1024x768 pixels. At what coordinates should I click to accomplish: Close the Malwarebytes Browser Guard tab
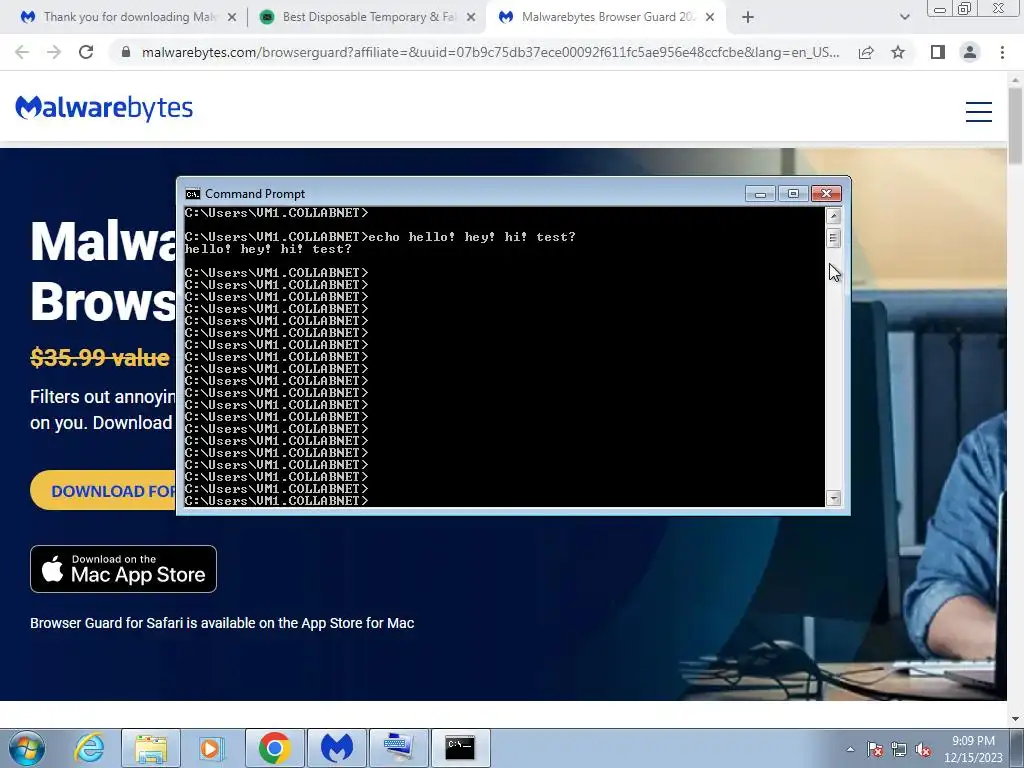coord(710,17)
